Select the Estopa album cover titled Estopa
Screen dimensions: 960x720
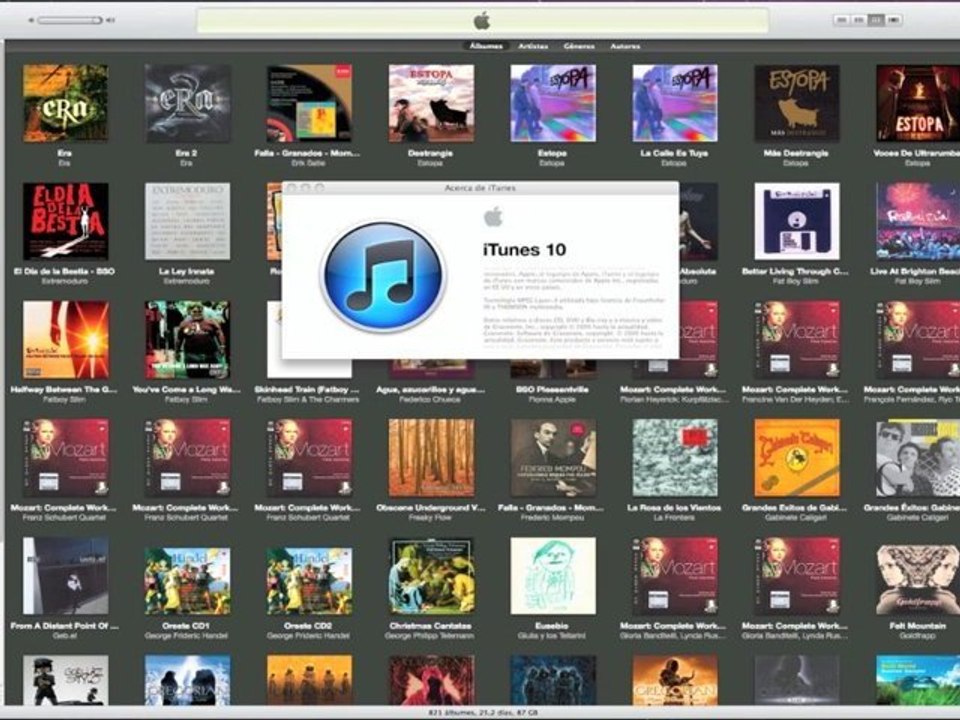click(553, 103)
